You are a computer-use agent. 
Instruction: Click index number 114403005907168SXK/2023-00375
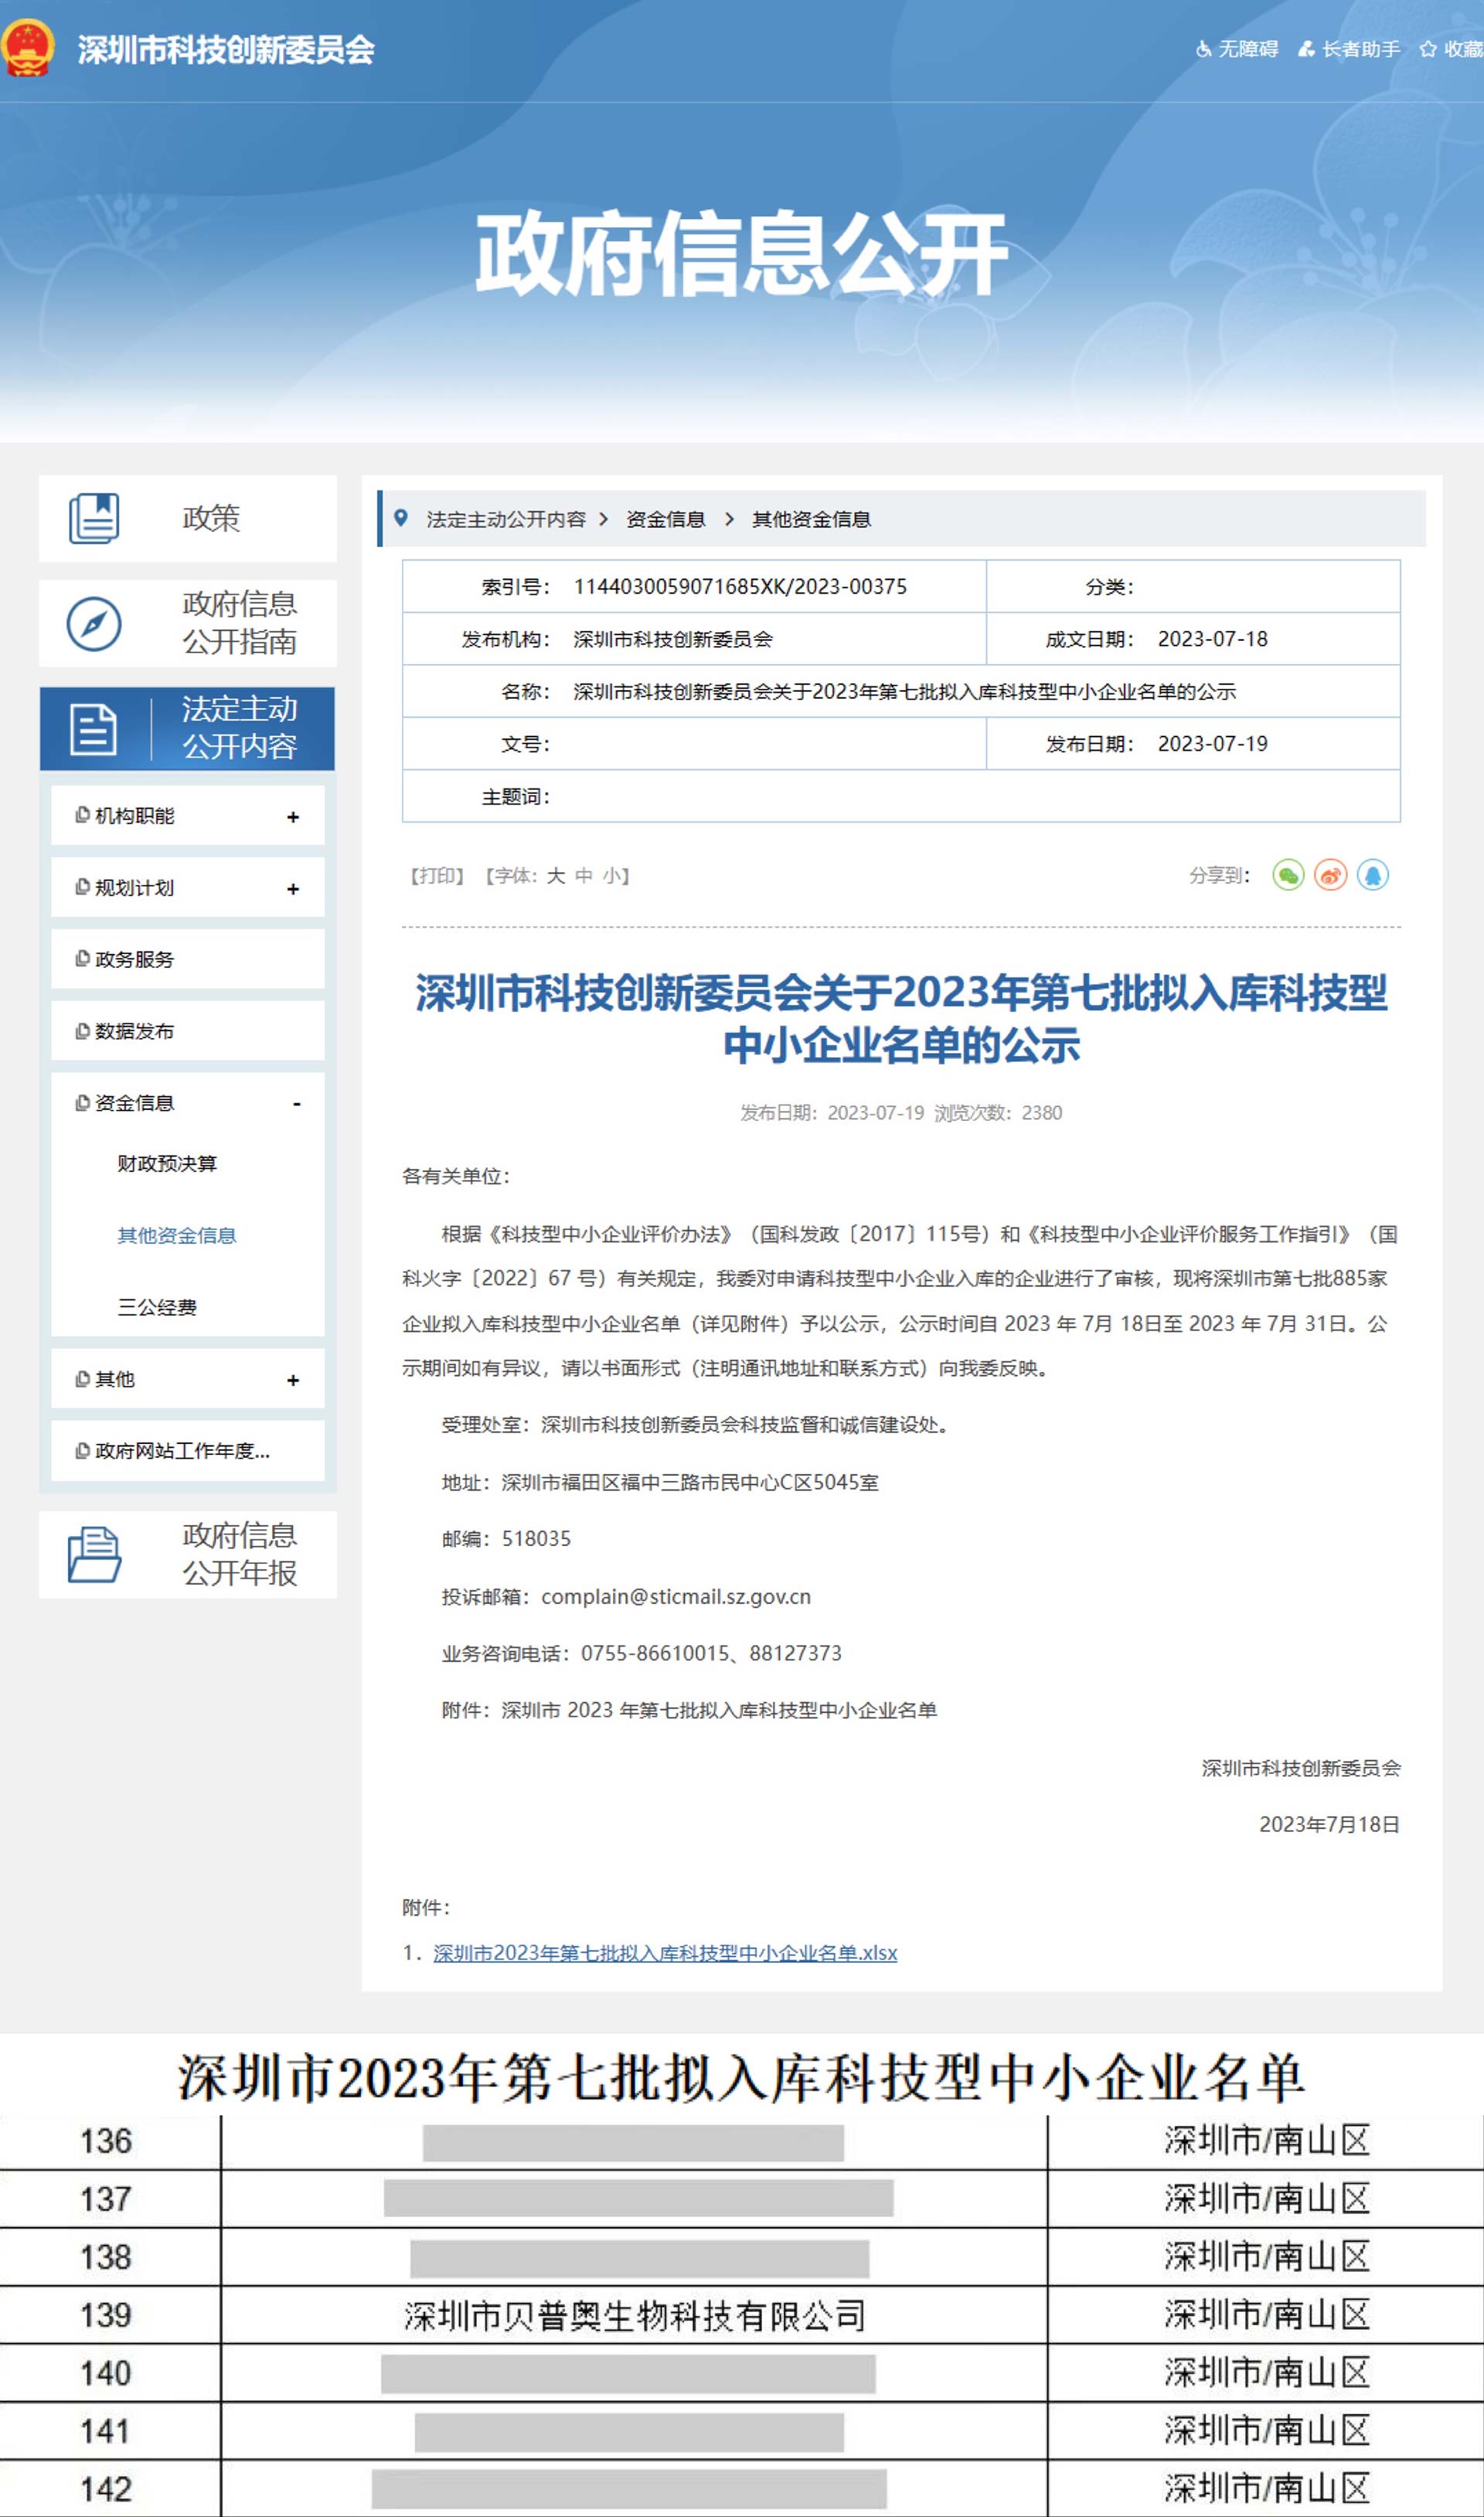740,587
